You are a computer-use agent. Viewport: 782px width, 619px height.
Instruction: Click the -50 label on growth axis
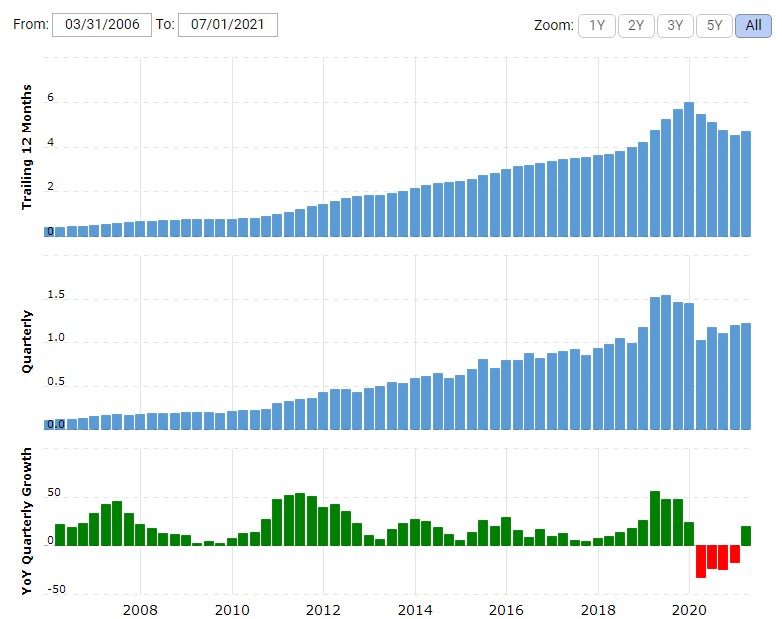pos(56,589)
